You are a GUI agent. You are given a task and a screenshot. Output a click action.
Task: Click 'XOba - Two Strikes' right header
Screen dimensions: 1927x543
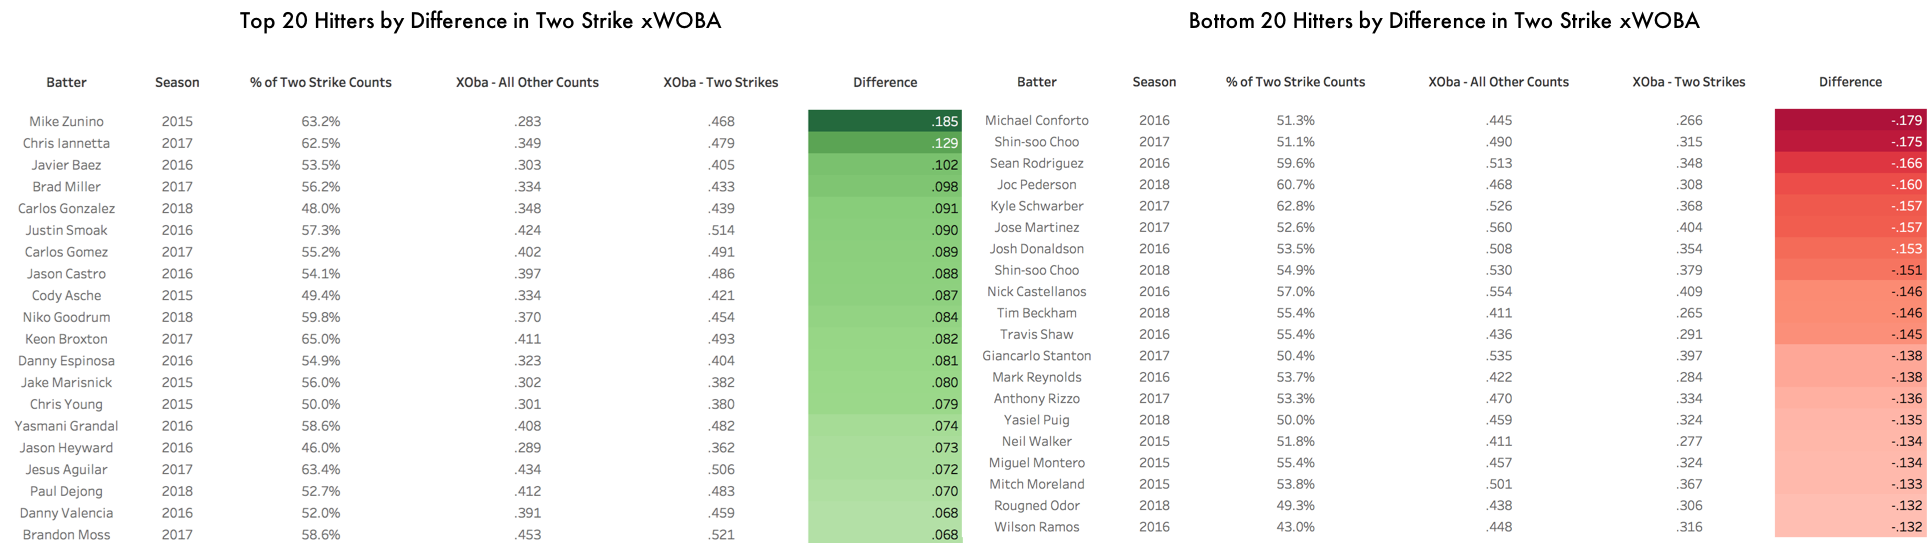[x=1688, y=82]
